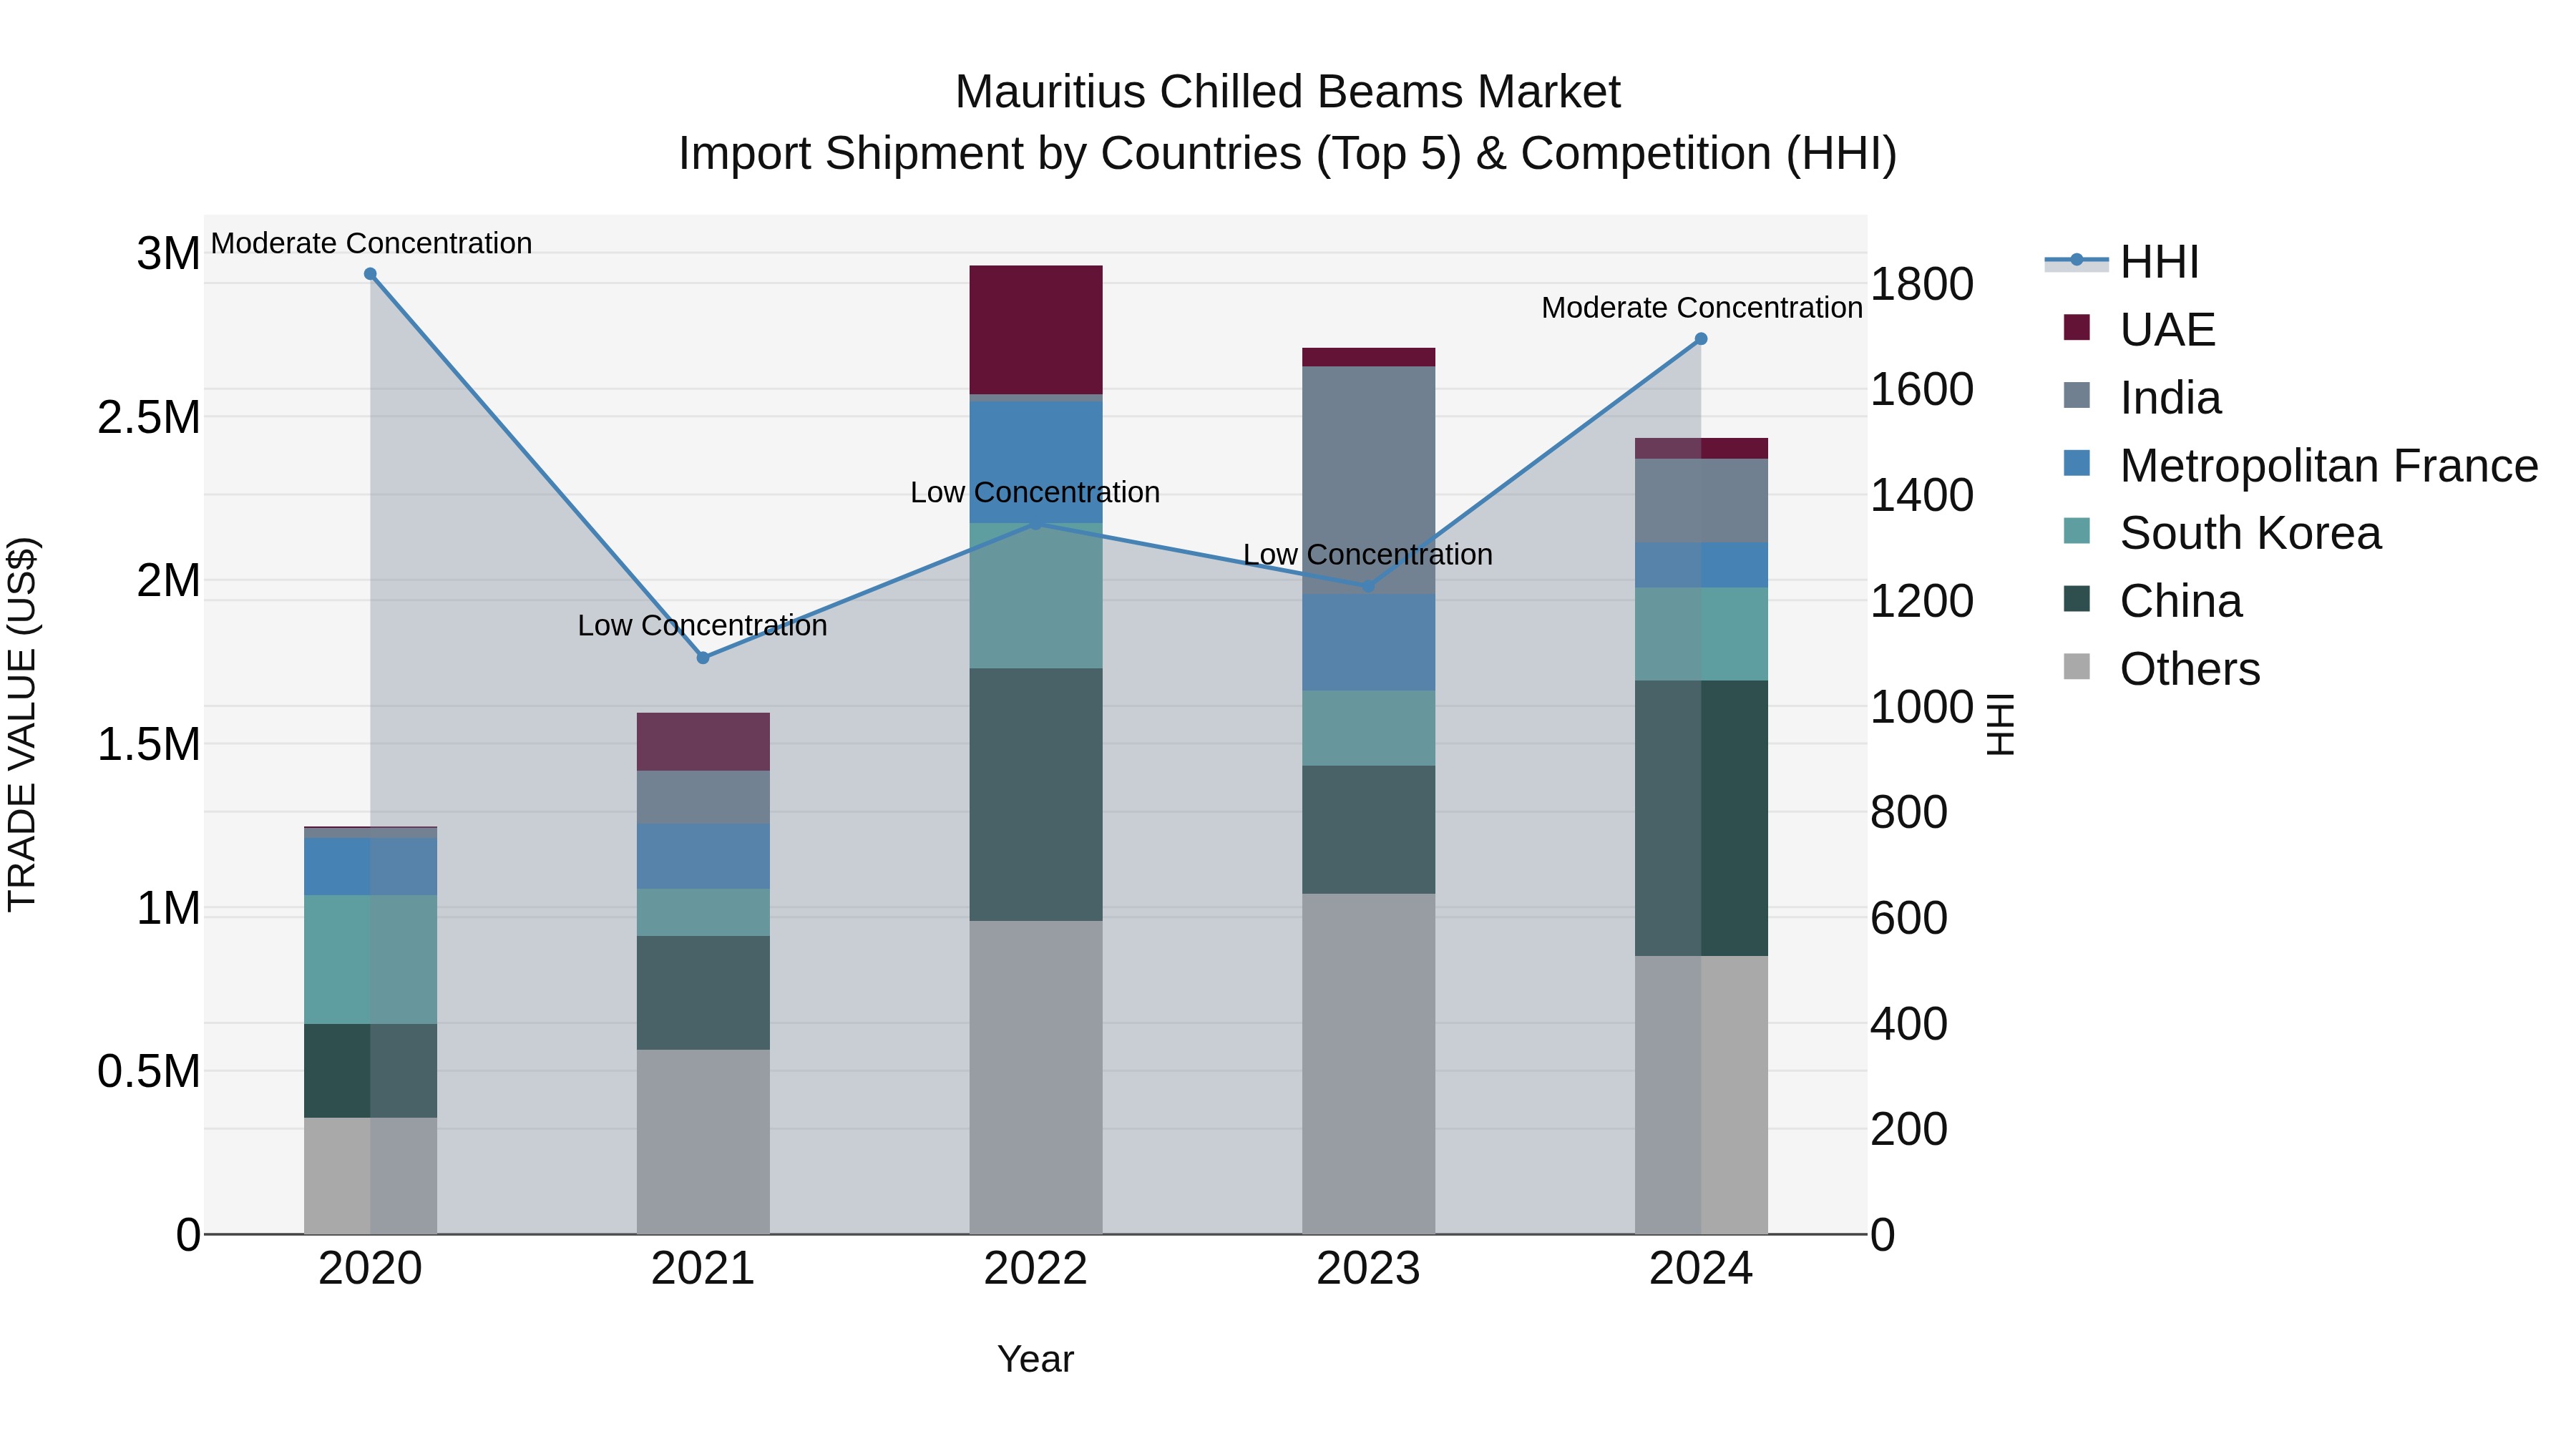Click the Others gray legend swatch
Image resolution: width=2576 pixels, height=1449 pixels.
click(2077, 666)
